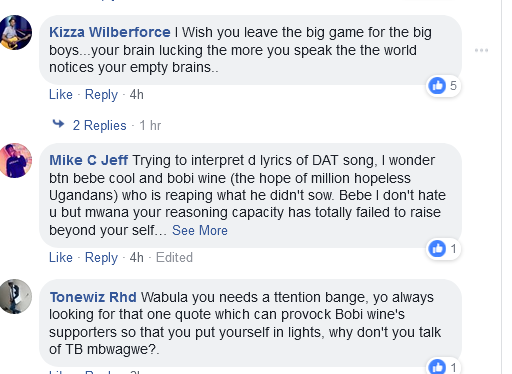Click the 4h timestamp on Kizza's comment
Image resolution: width=512 pixels, height=374 pixels.
[x=137, y=95]
